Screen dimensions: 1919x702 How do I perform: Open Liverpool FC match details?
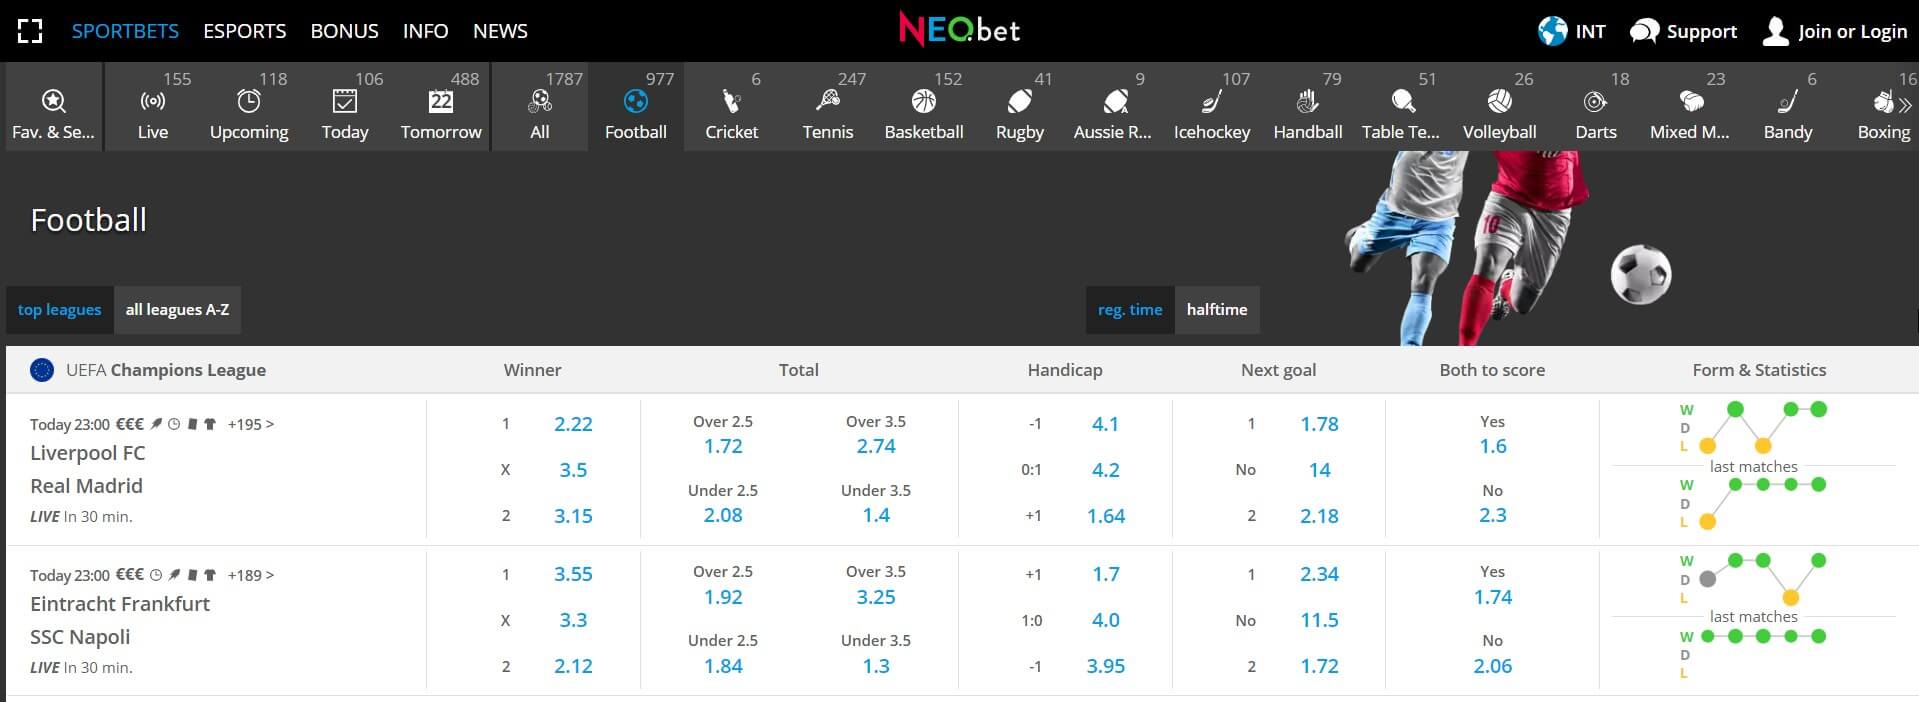tap(88, 453)
